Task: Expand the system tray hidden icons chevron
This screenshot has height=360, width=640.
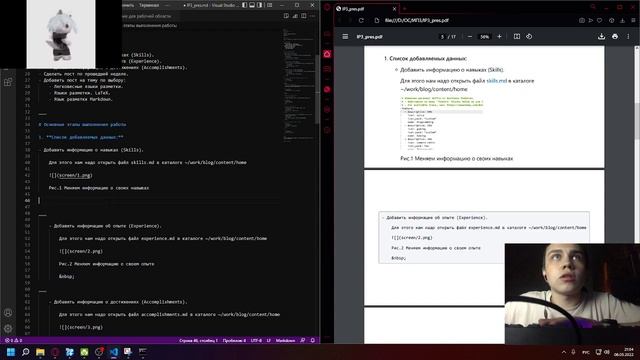Action: click(x=564, y=352)
